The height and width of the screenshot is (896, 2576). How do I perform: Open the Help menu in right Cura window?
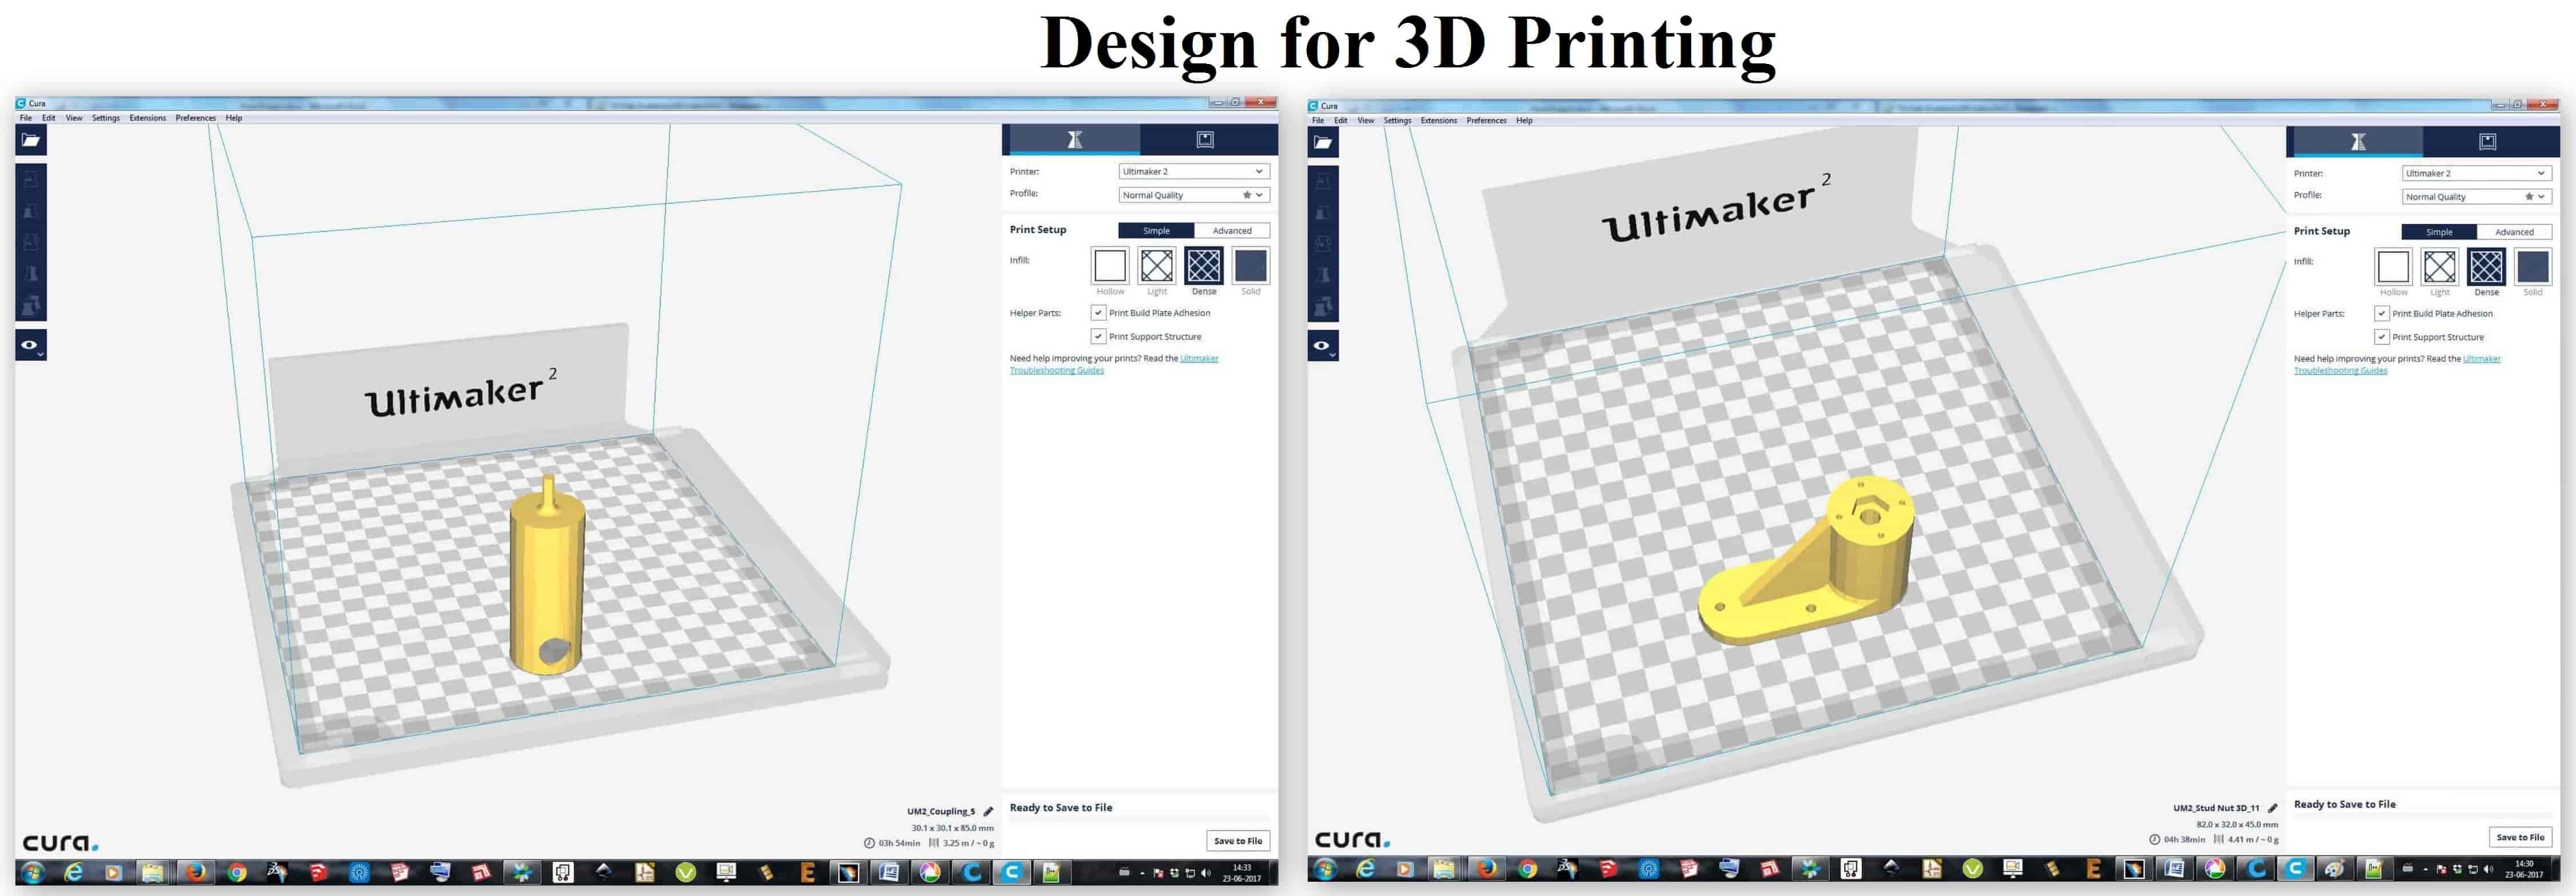click(x=1524, y=120)
